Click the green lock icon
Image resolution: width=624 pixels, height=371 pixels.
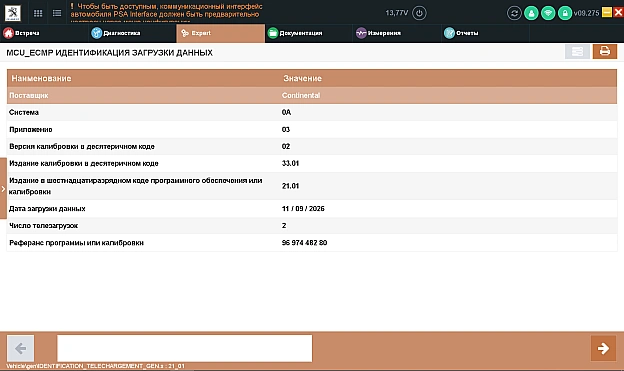[x=565, y=13]
